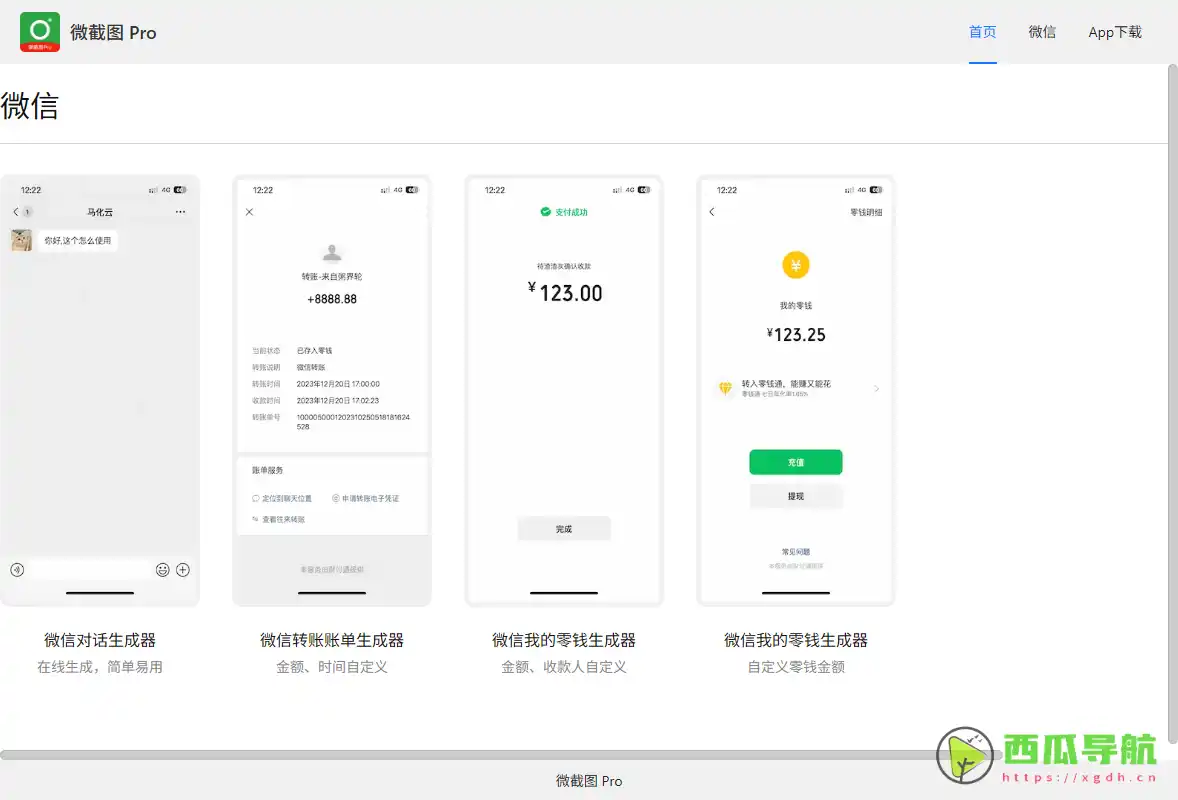This screenshot has height=800, width=1178.
Task: Open 常见问题 link in balance mockup
Action: [x=796, y=551]
